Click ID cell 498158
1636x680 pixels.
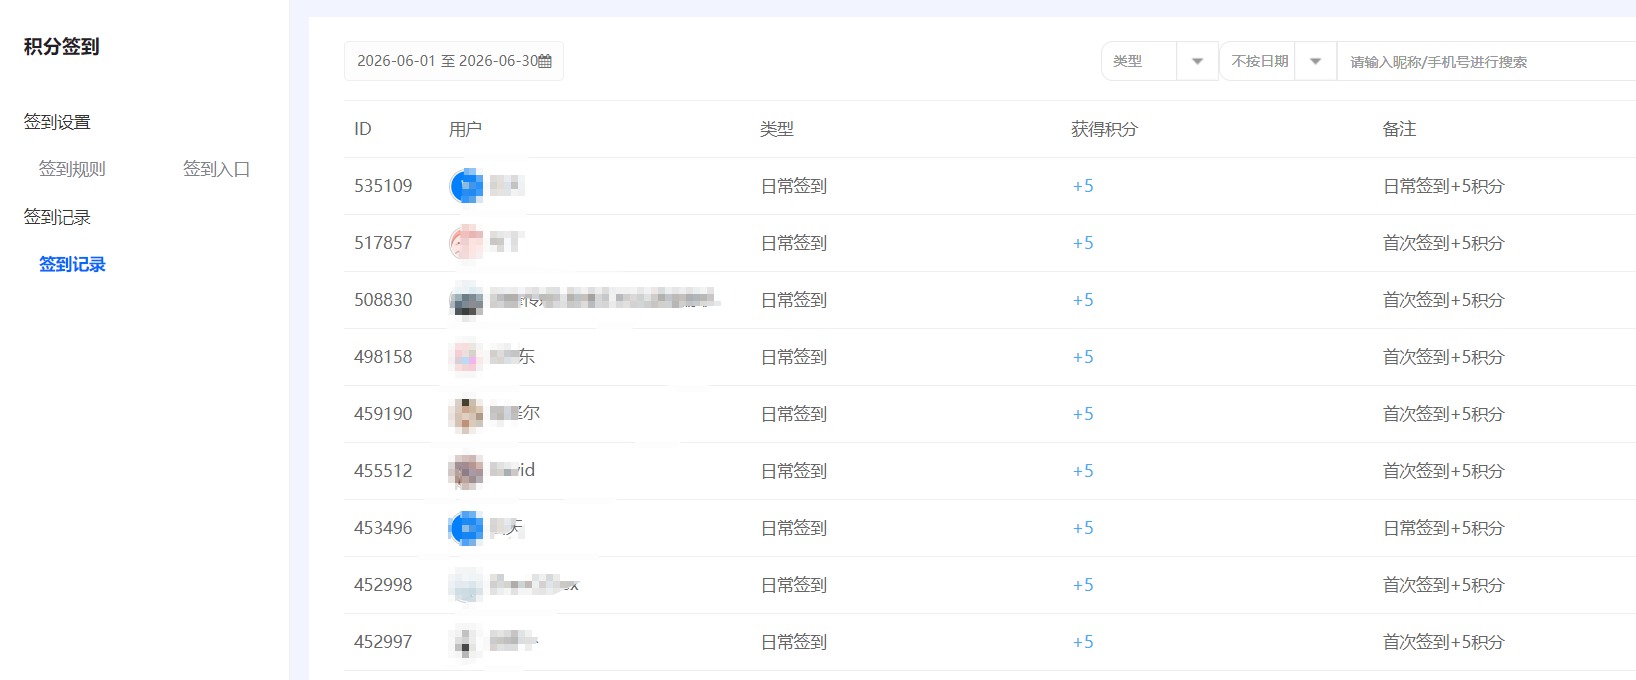(x=383, y=357)
